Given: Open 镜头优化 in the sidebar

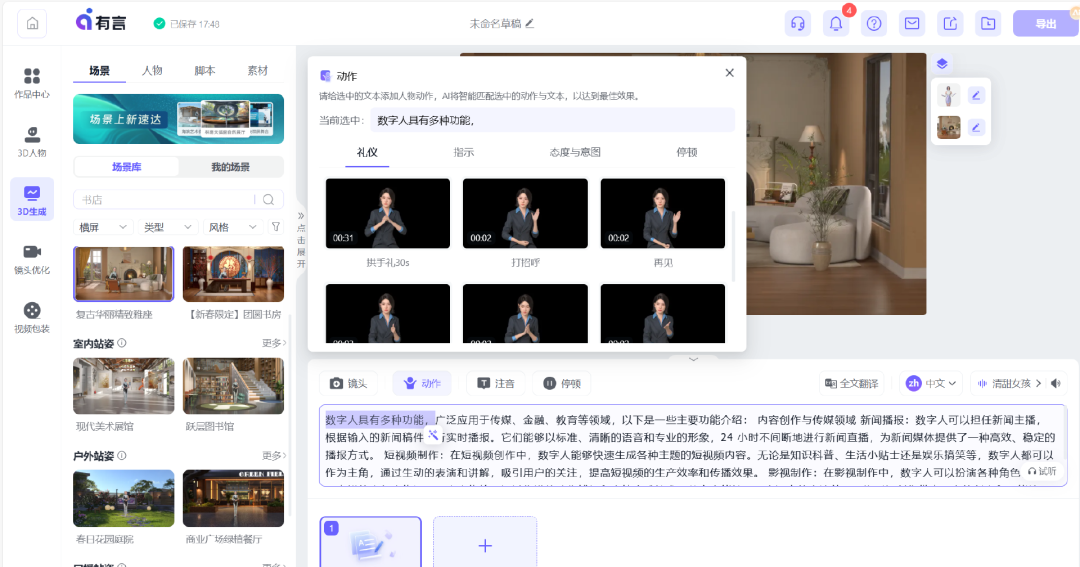Looking at the screenshot, I should tap(32, 258).
